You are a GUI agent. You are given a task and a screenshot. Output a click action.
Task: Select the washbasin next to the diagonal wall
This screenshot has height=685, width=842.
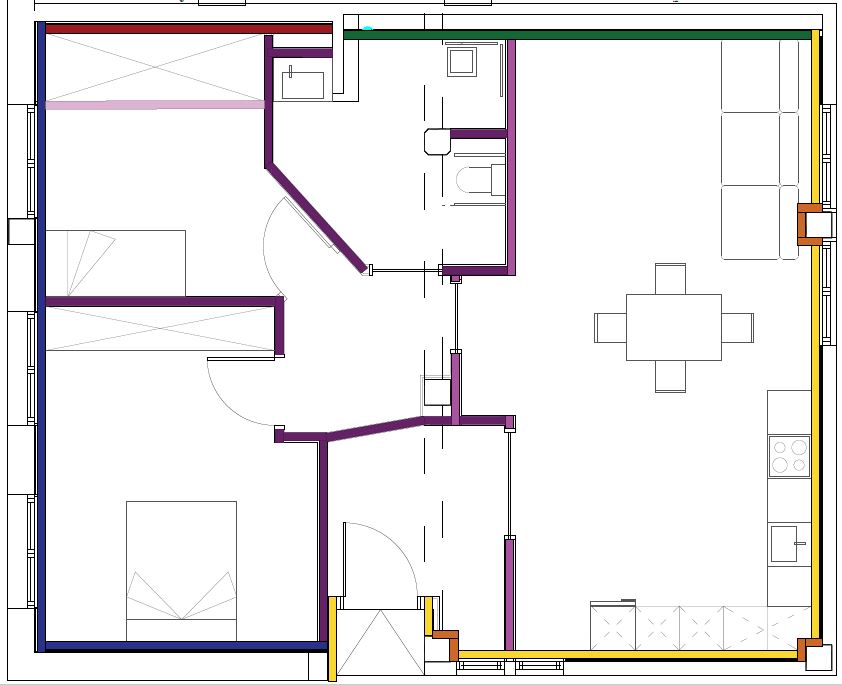click(302, 83)
